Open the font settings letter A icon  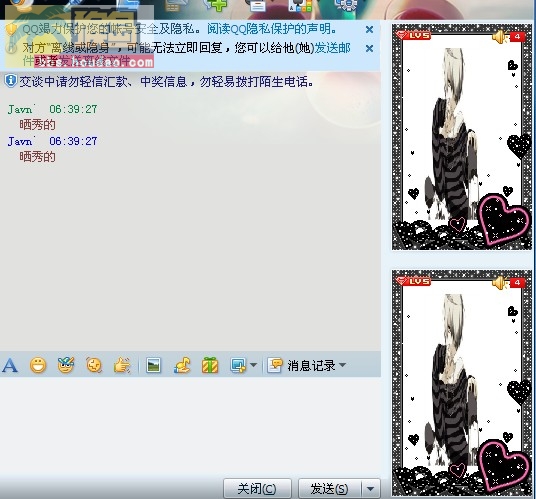coord(10,366)
